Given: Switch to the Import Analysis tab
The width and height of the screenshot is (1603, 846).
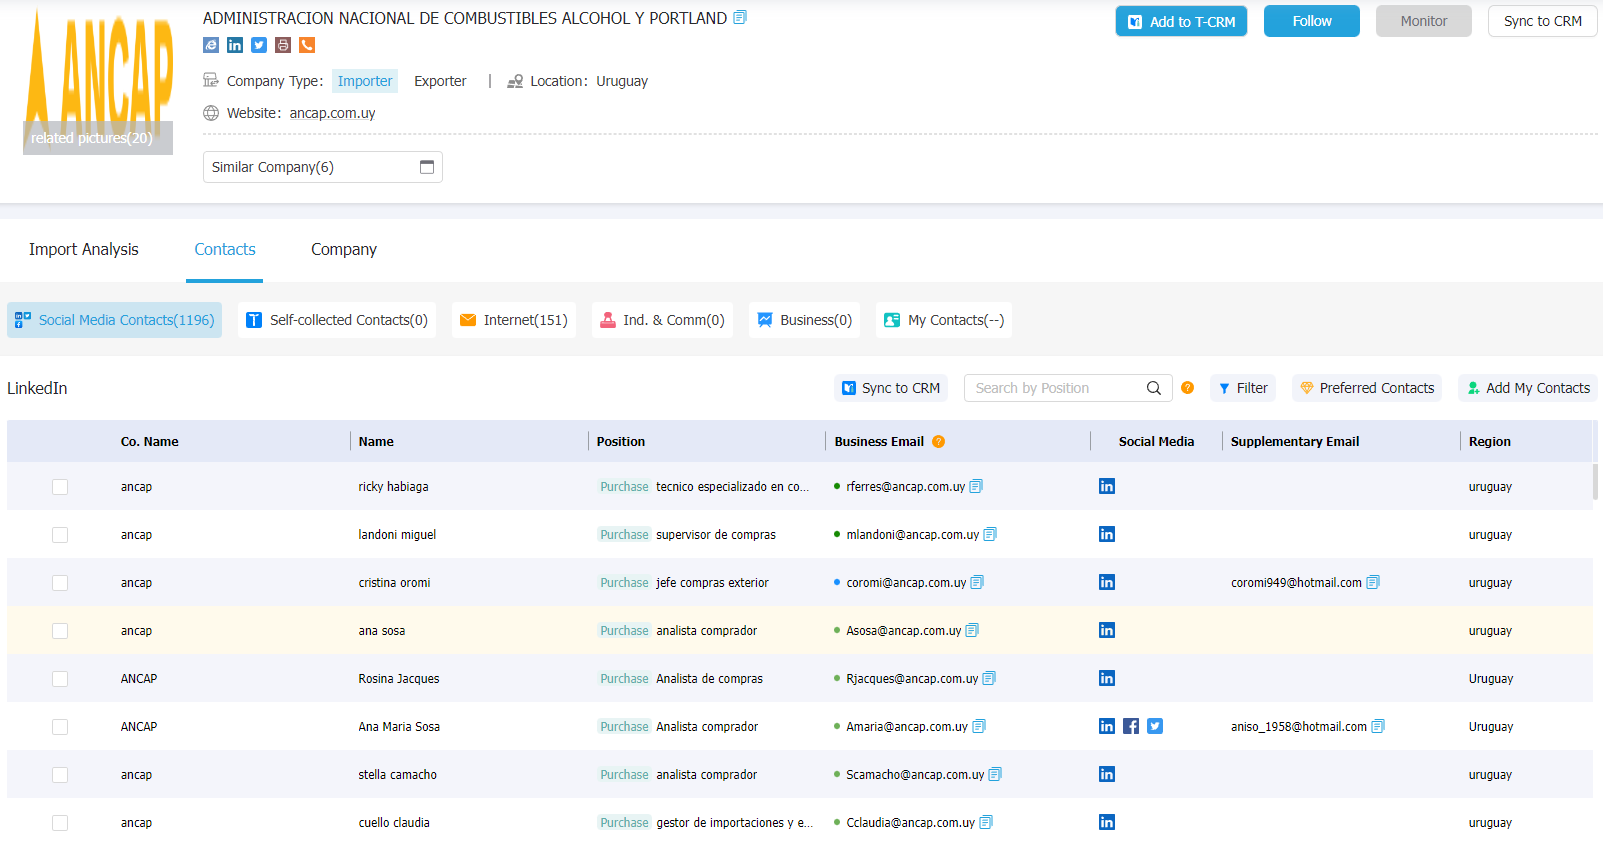Looking at the screenshot, I should pyautogui.click(x=84, y=249).
